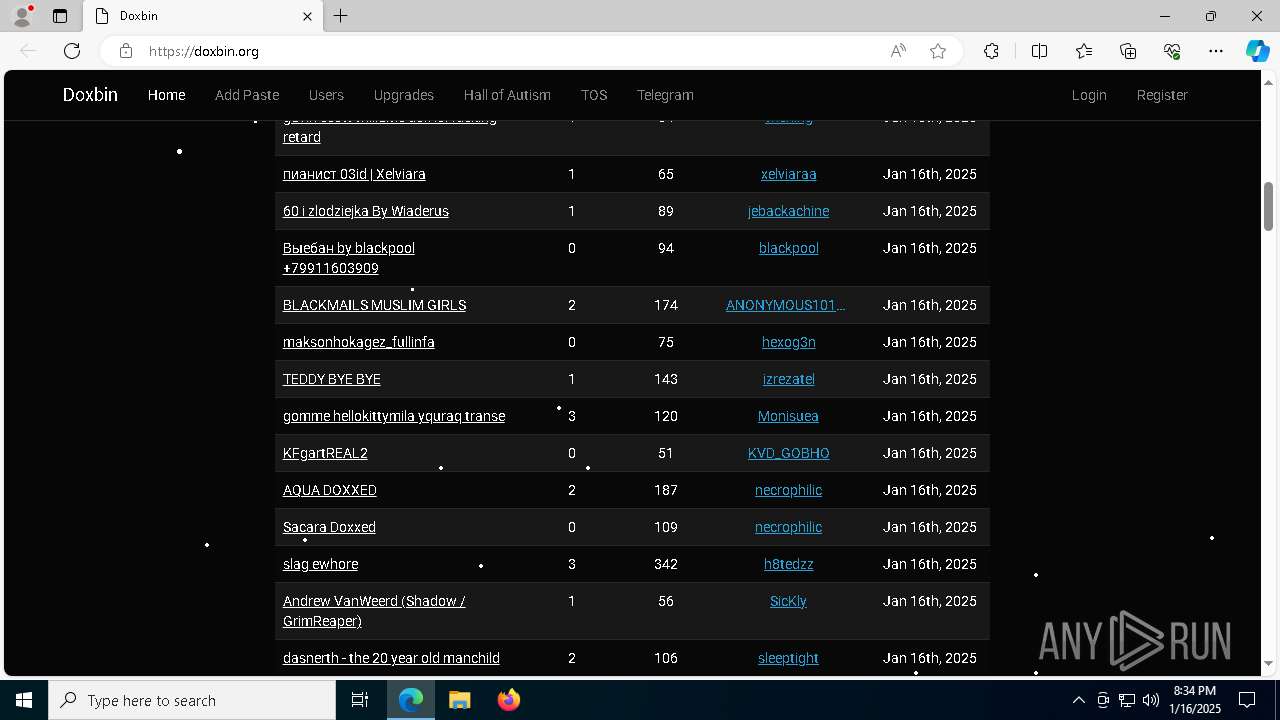Open a new browser tab
Image resolution: width=1280 pixels, height=720 pixels.
click(x=341, y=16)
